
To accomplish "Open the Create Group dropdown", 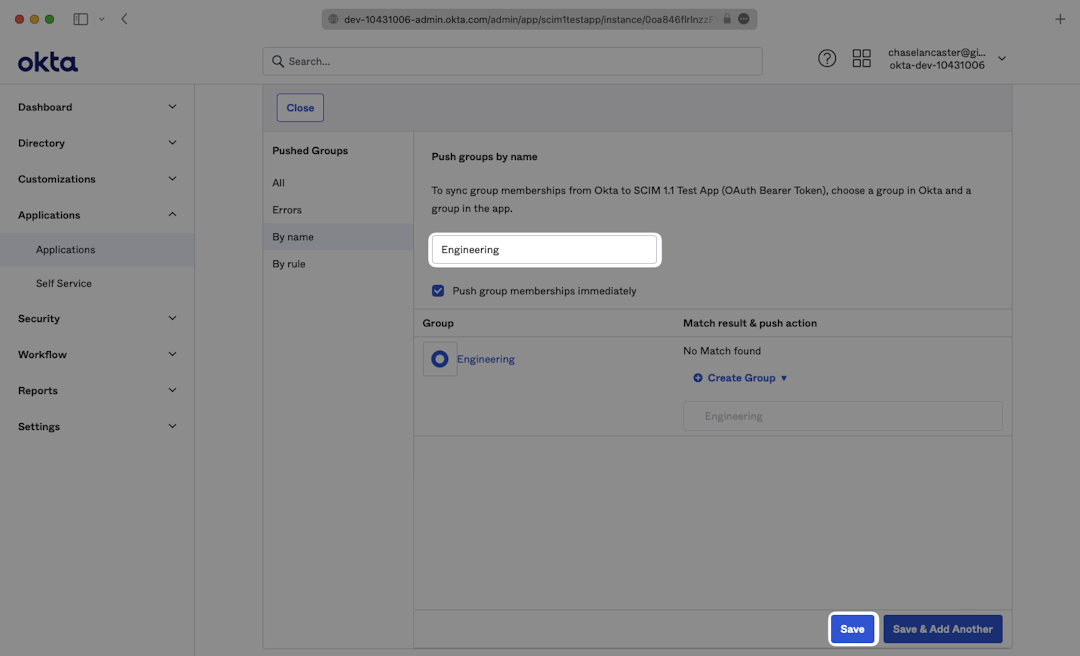I will pos(741,378).
